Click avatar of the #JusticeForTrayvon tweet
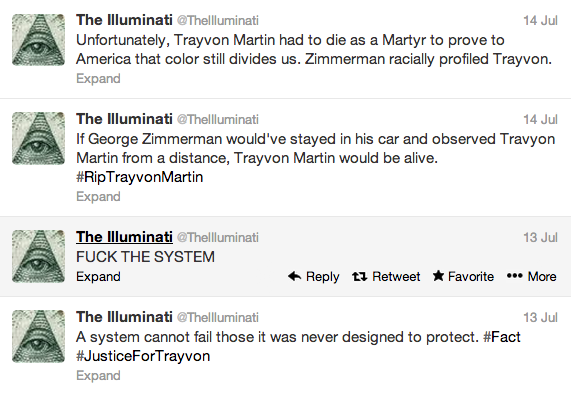Image resolution: width=571 pixels, height=395 pixels. (38, 336)
